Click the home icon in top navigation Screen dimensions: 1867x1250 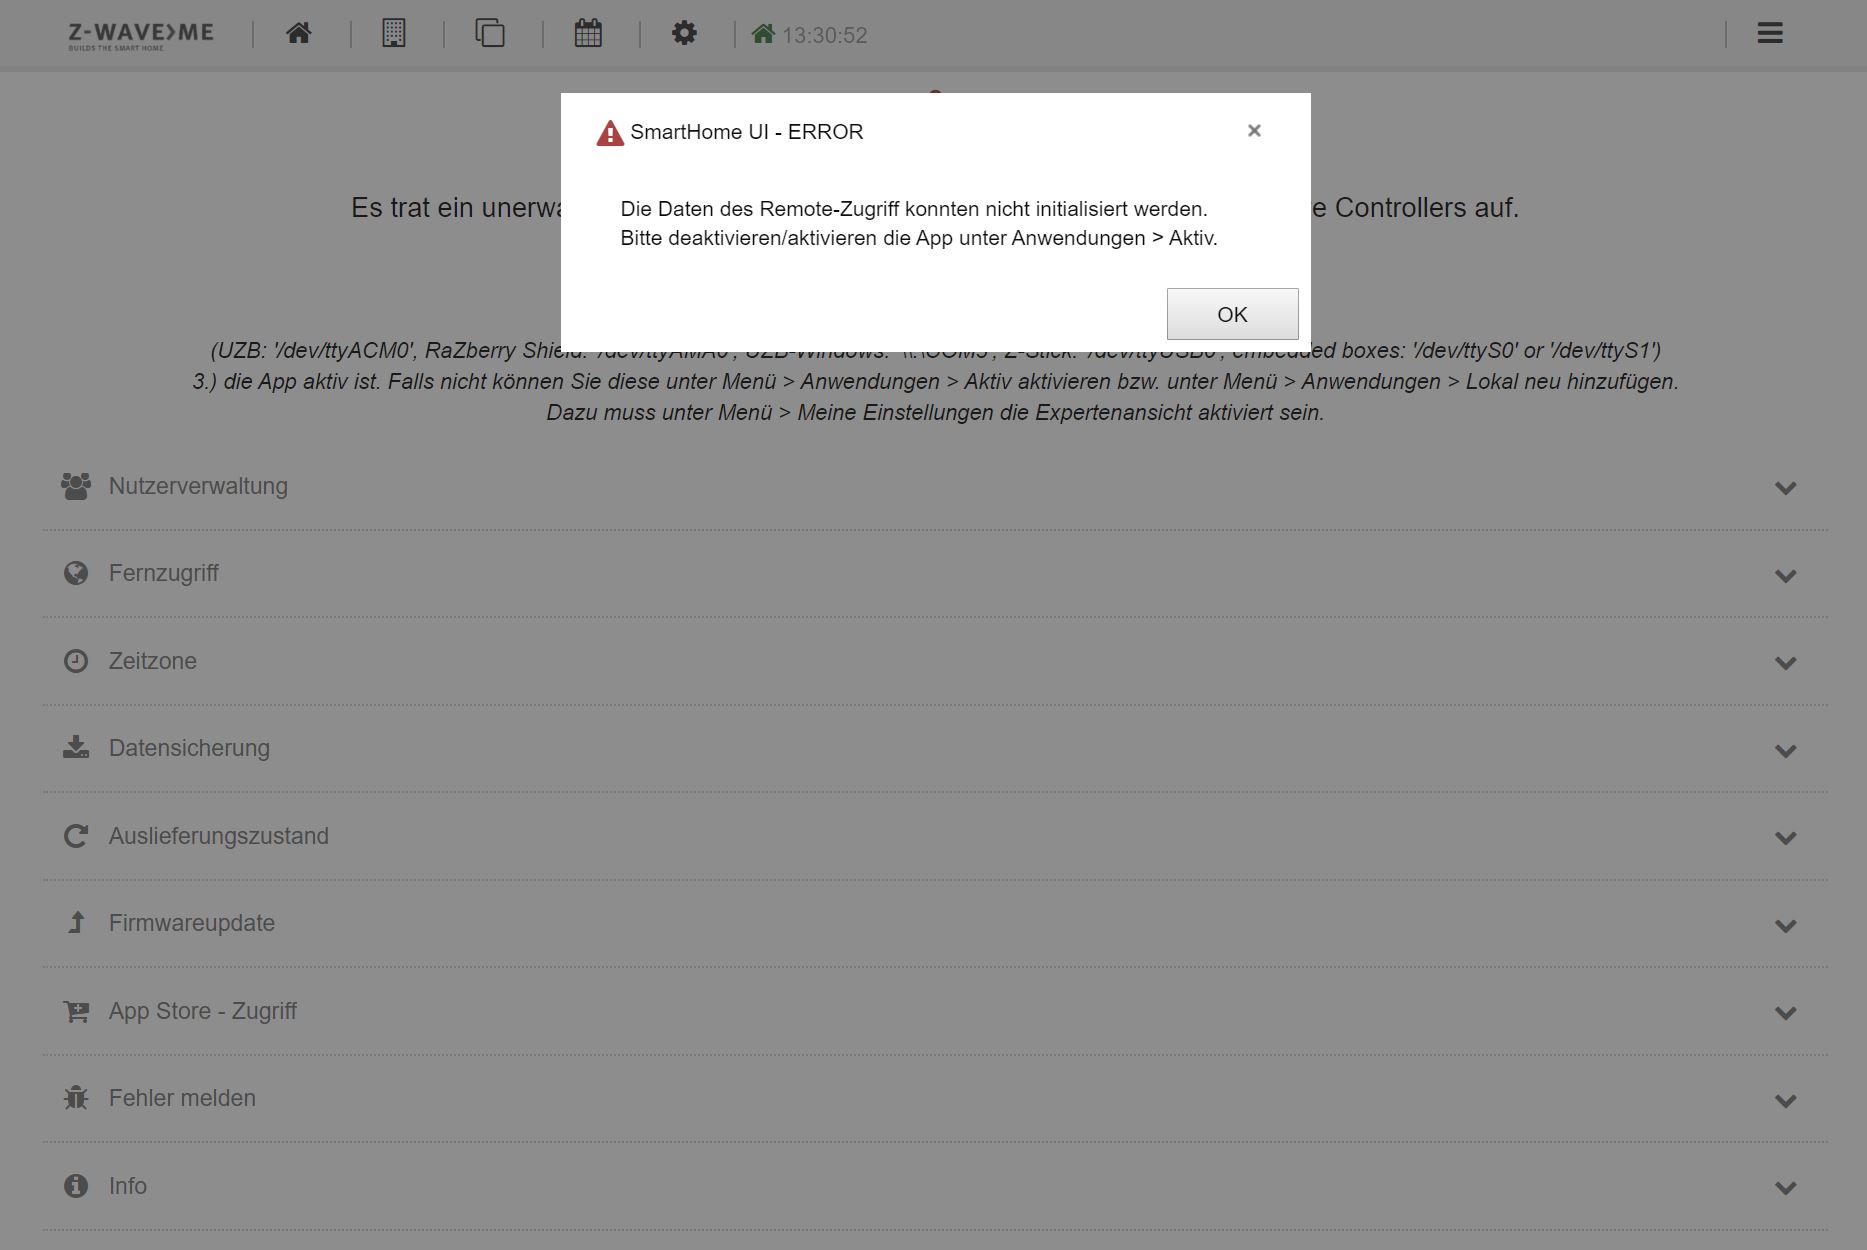298,33
